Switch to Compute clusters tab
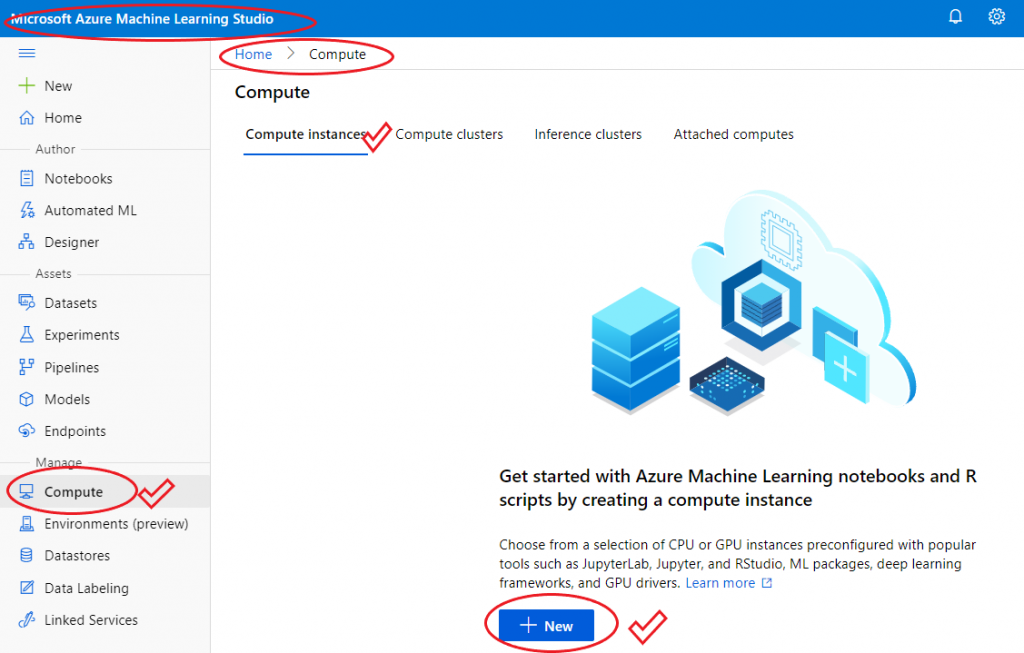This screenshot has height=653, width=1024. [449, 135]
